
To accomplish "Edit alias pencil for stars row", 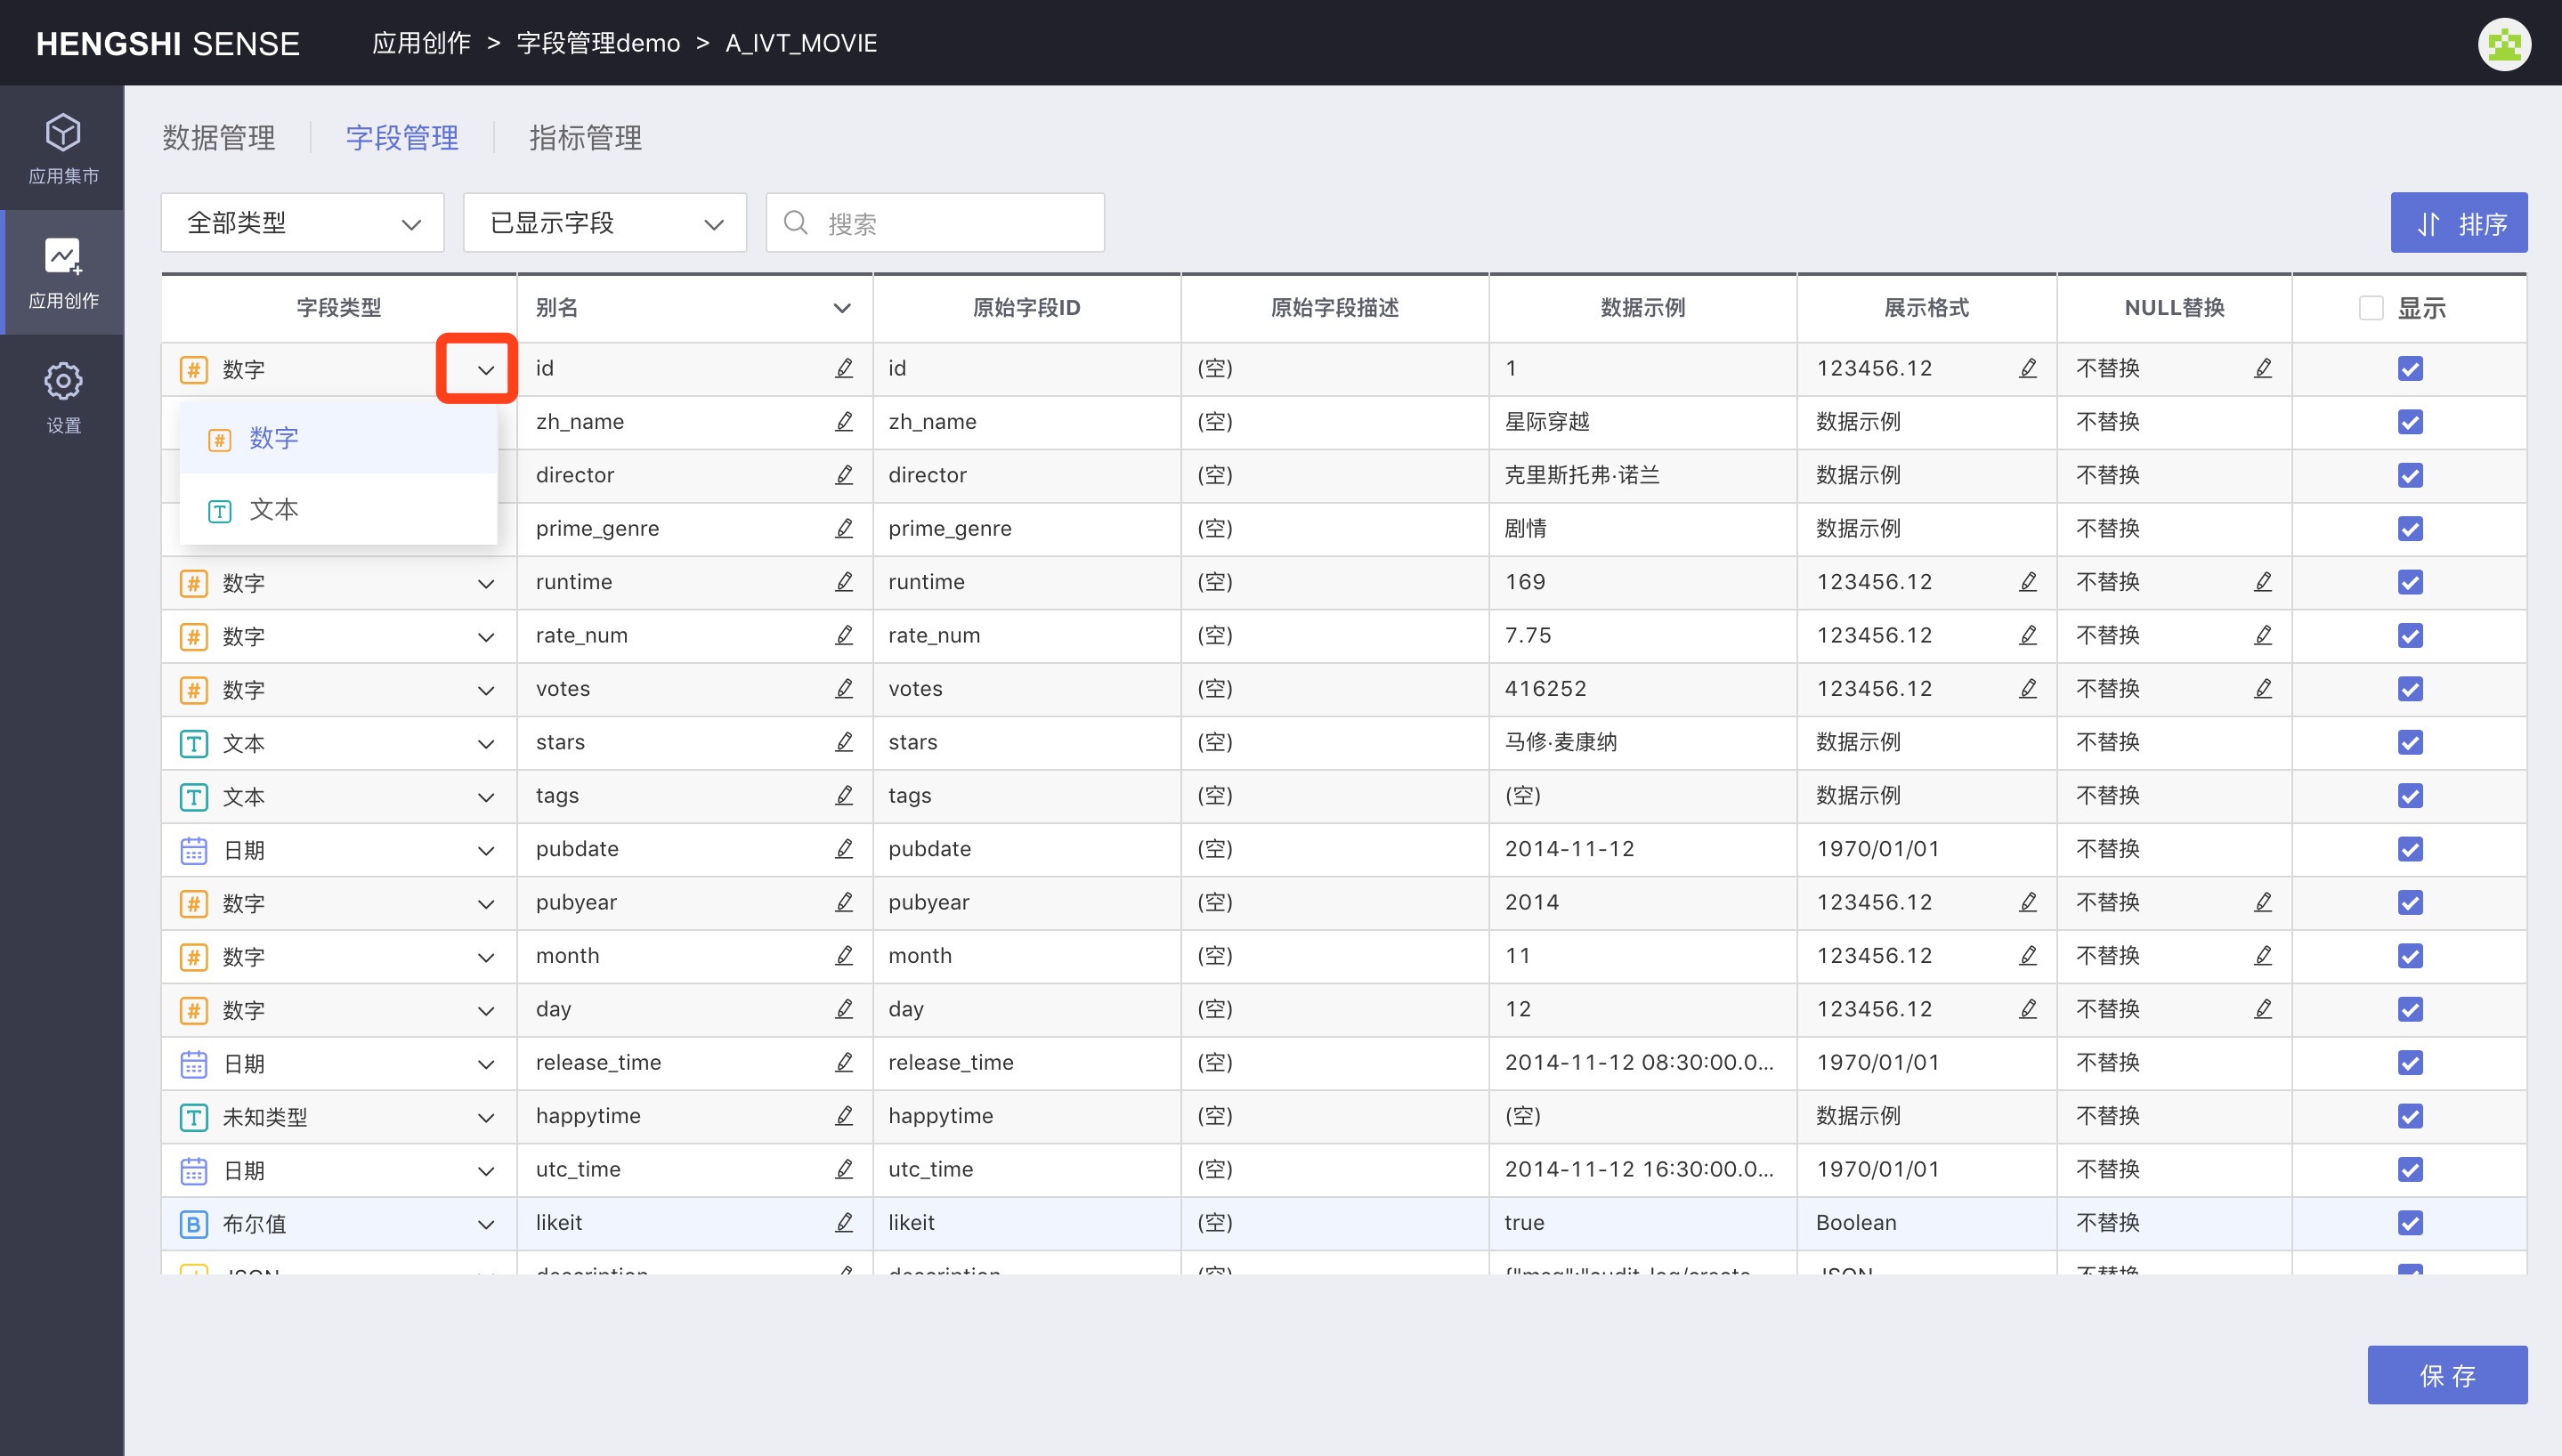I will click(x=844, y=742).
